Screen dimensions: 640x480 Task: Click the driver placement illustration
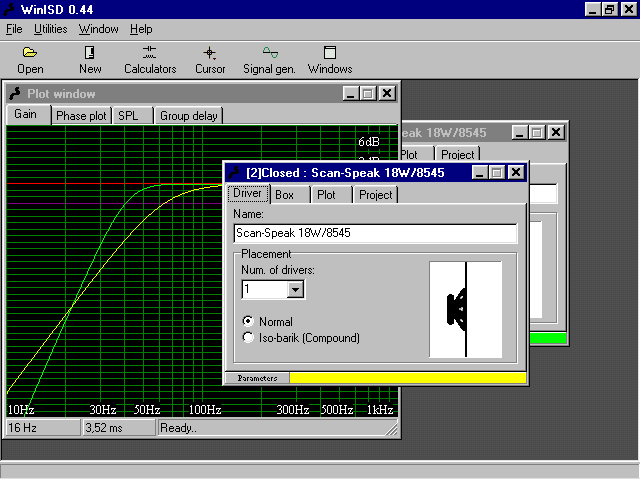(x=465, y=309)
